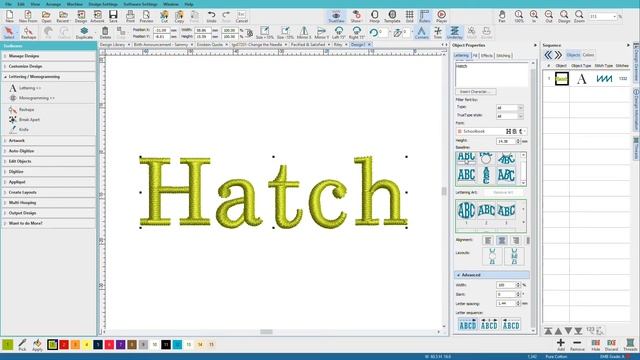Click the Print icon
This screenshot has width=640, height=360.
(x=130, y=16)
